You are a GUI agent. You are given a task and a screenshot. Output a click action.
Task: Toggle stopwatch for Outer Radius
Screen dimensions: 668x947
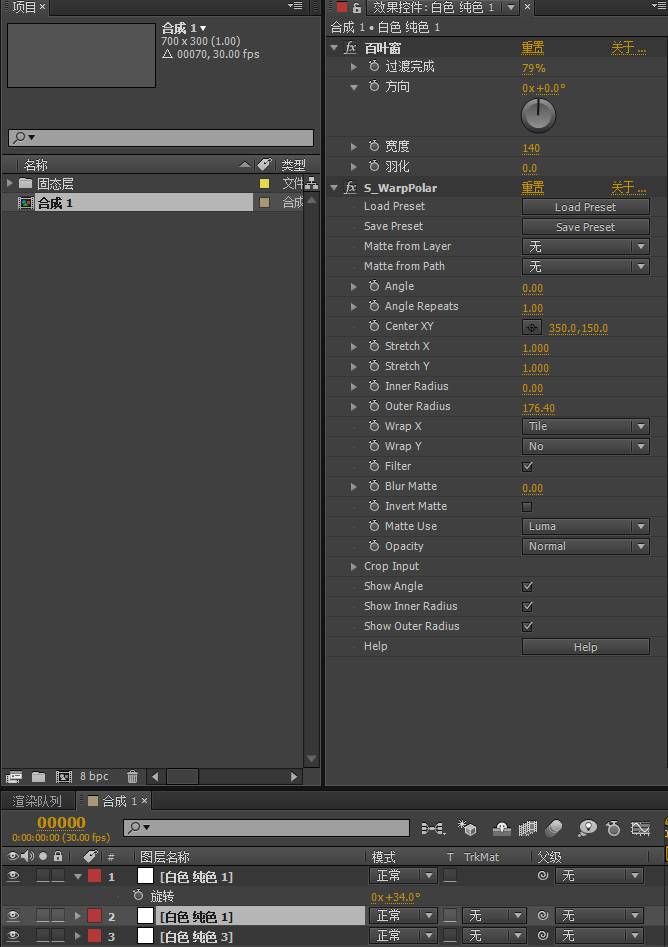(374, 406)
